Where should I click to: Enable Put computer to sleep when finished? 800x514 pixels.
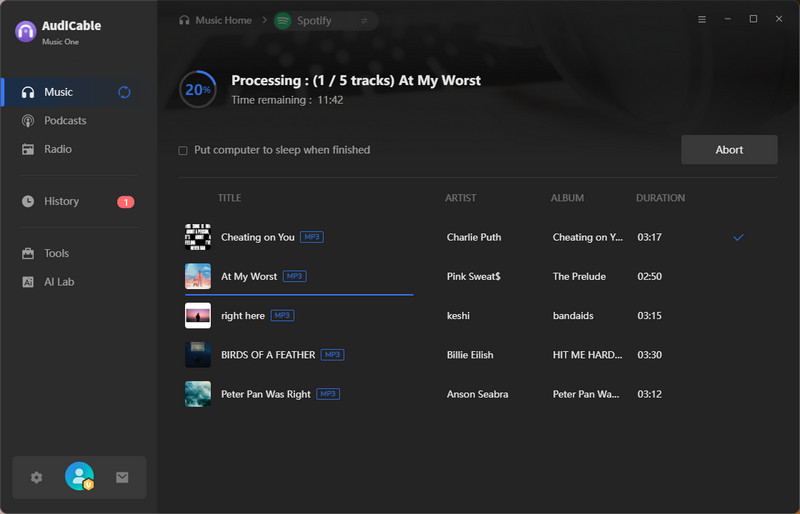(183, 151)
